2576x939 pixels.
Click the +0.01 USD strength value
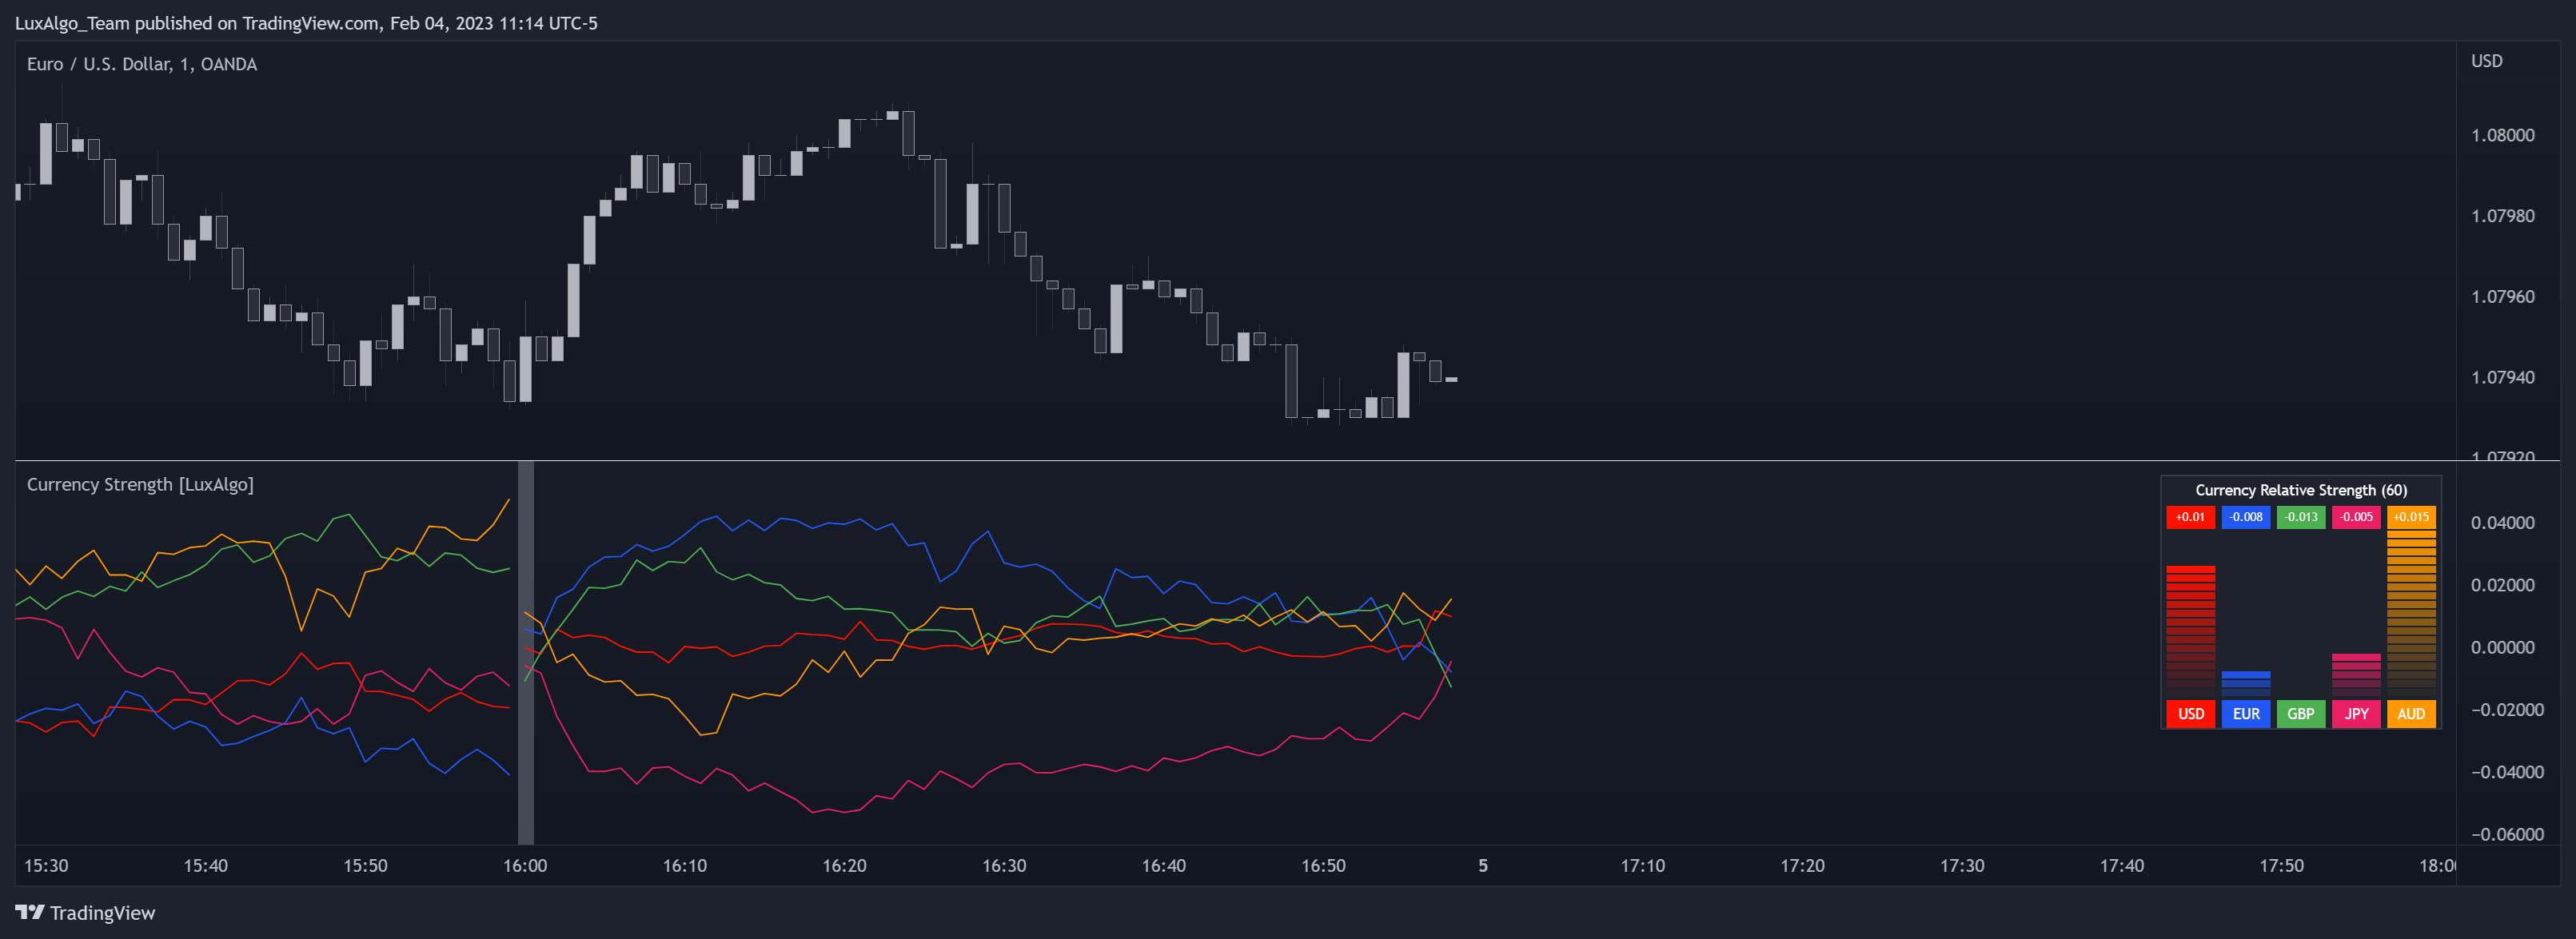click(x=2190, y=517)
